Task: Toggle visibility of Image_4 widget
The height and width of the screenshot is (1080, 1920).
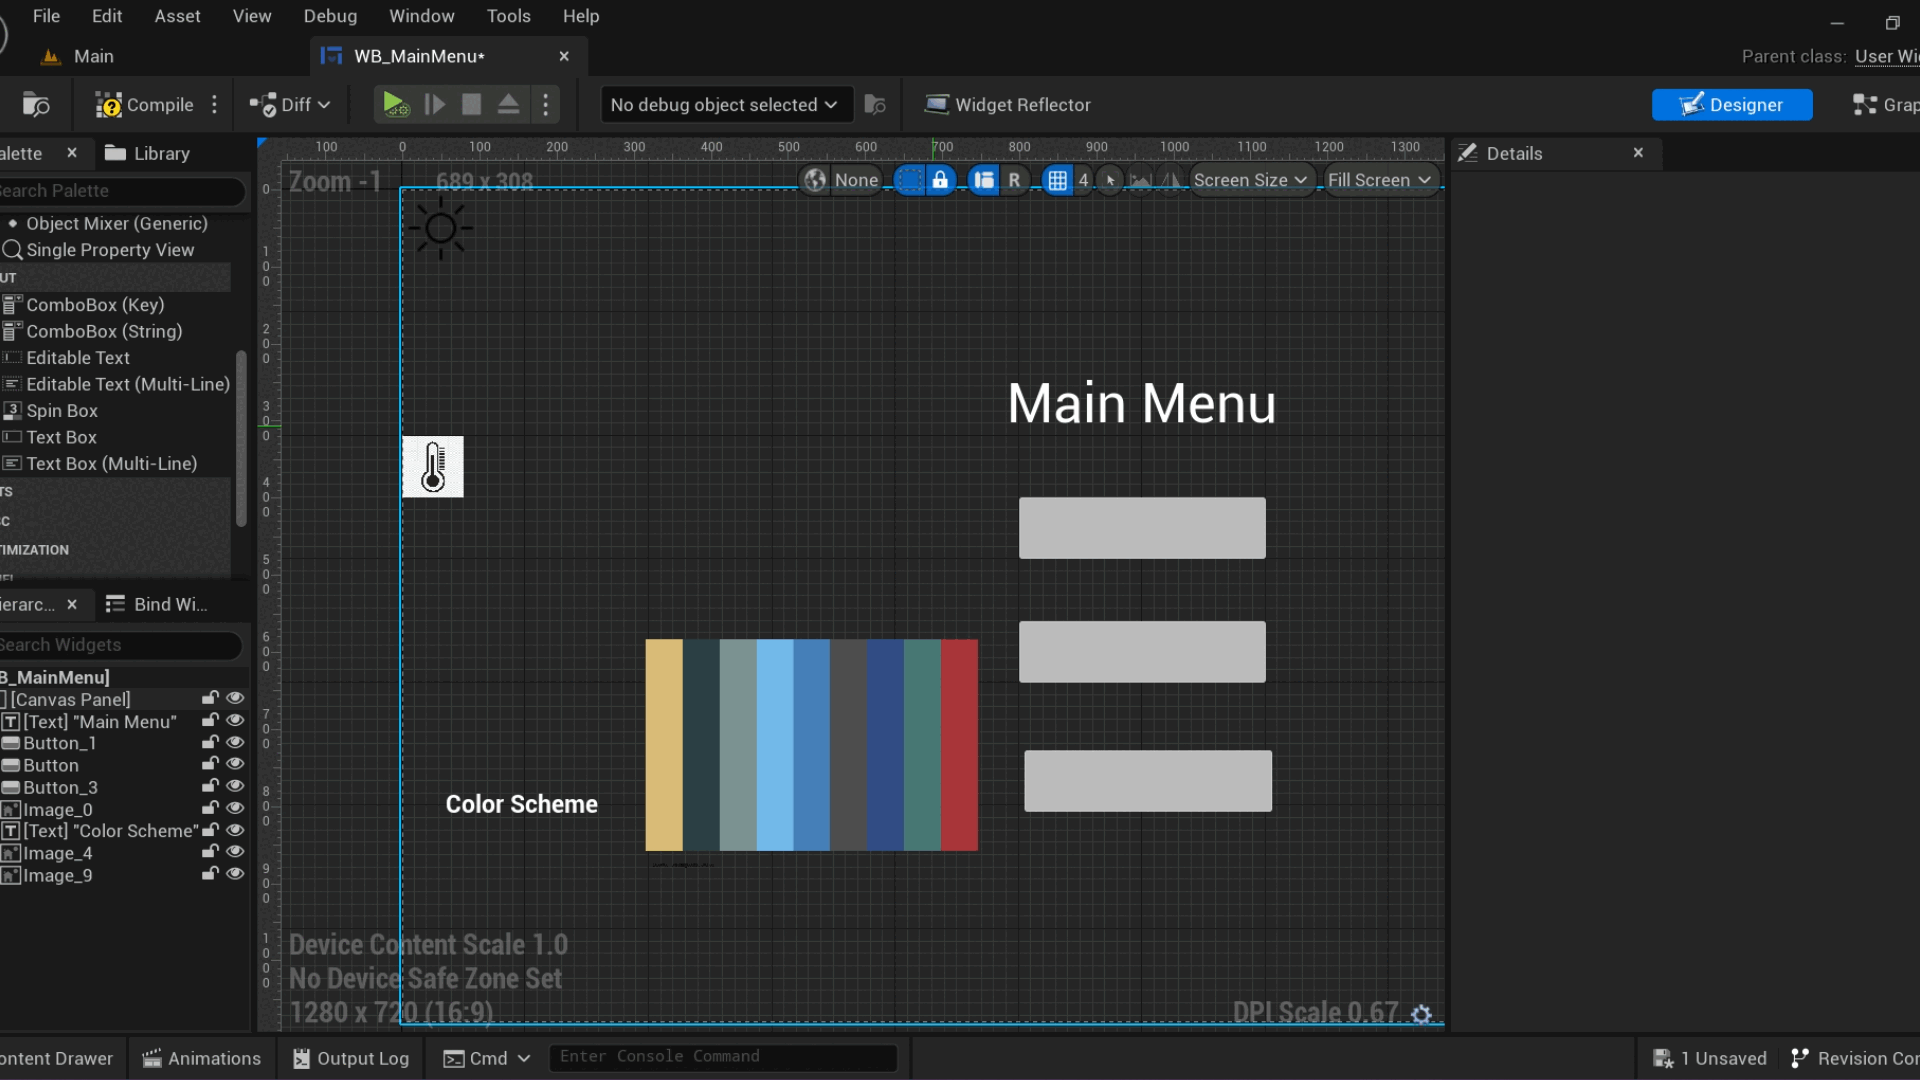Action: click(x=235, y=852)
